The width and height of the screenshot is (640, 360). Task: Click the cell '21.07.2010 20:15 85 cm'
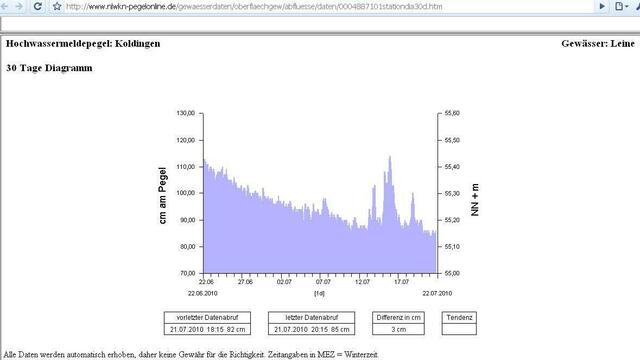tap(311, 329)
